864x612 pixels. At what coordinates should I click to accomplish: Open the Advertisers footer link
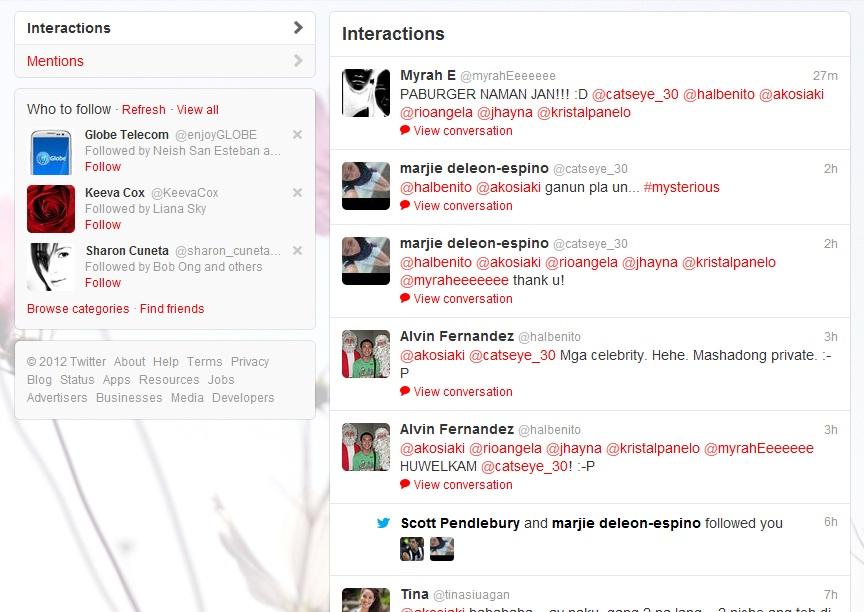(57, 398)
